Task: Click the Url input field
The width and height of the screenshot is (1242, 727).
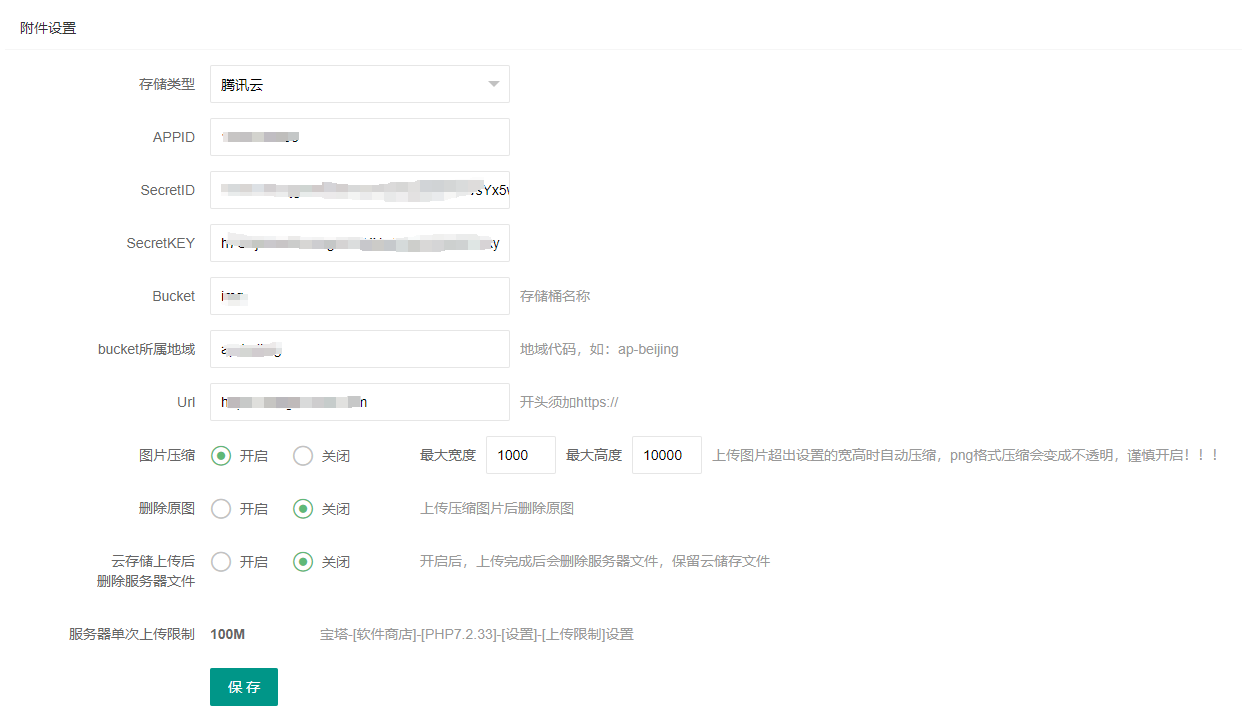Action: click(x=359, y=402)
